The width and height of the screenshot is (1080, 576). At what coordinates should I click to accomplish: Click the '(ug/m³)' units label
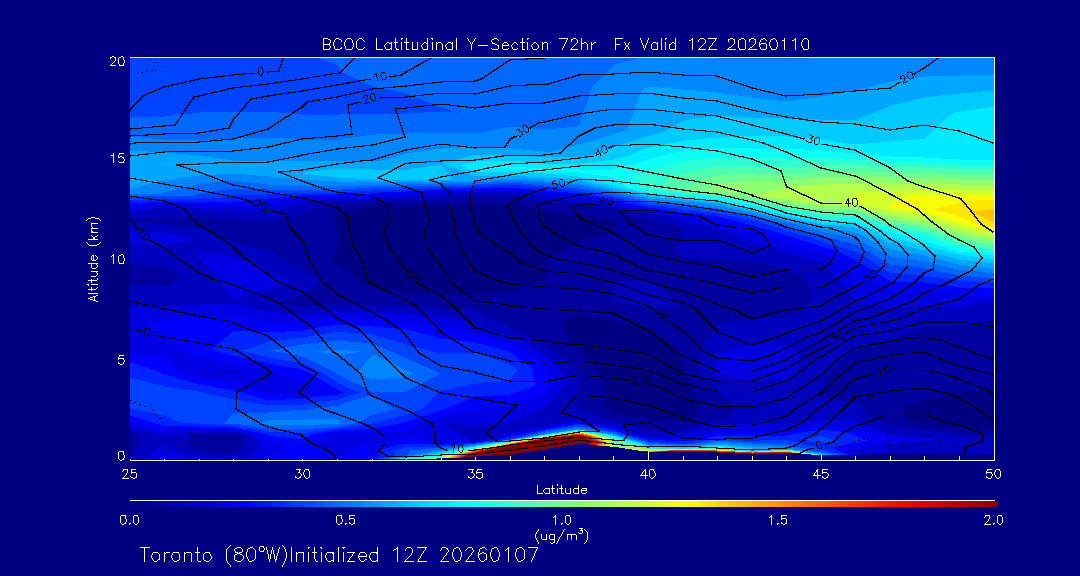tap(562, 535)
